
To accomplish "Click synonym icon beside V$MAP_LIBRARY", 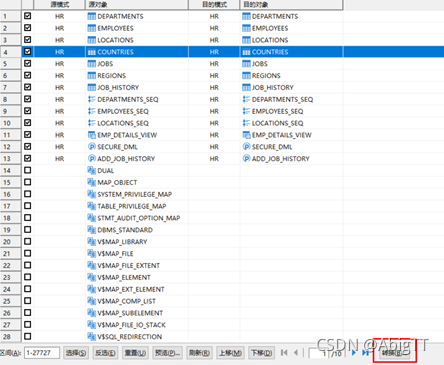I will click(91, 242).
